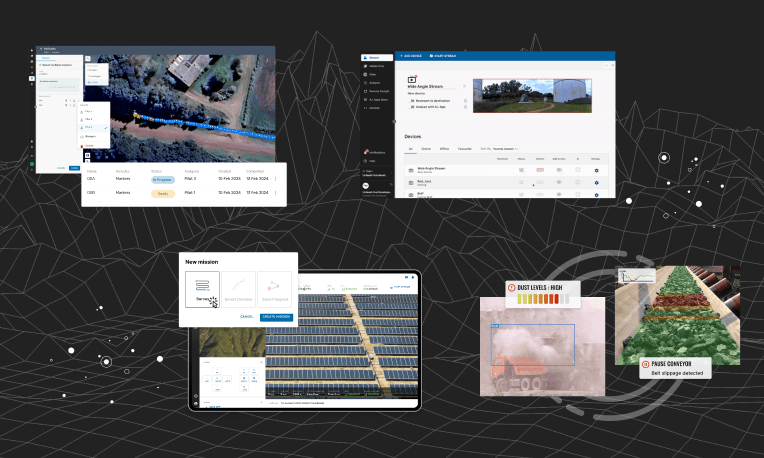Switch to the All devices tab
764x458 pixels.
pos(411,149)
